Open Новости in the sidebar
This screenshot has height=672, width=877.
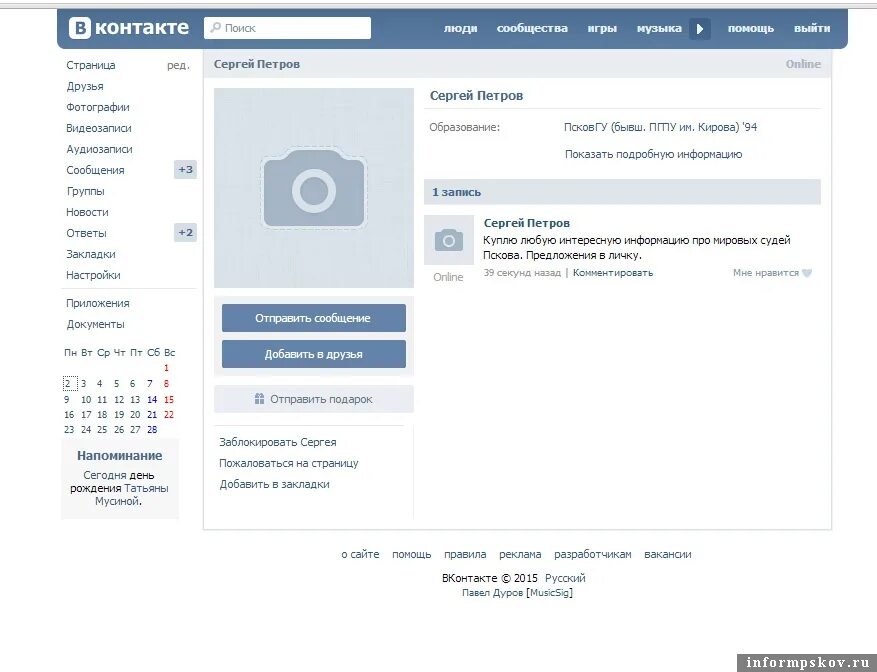point(87,212)
